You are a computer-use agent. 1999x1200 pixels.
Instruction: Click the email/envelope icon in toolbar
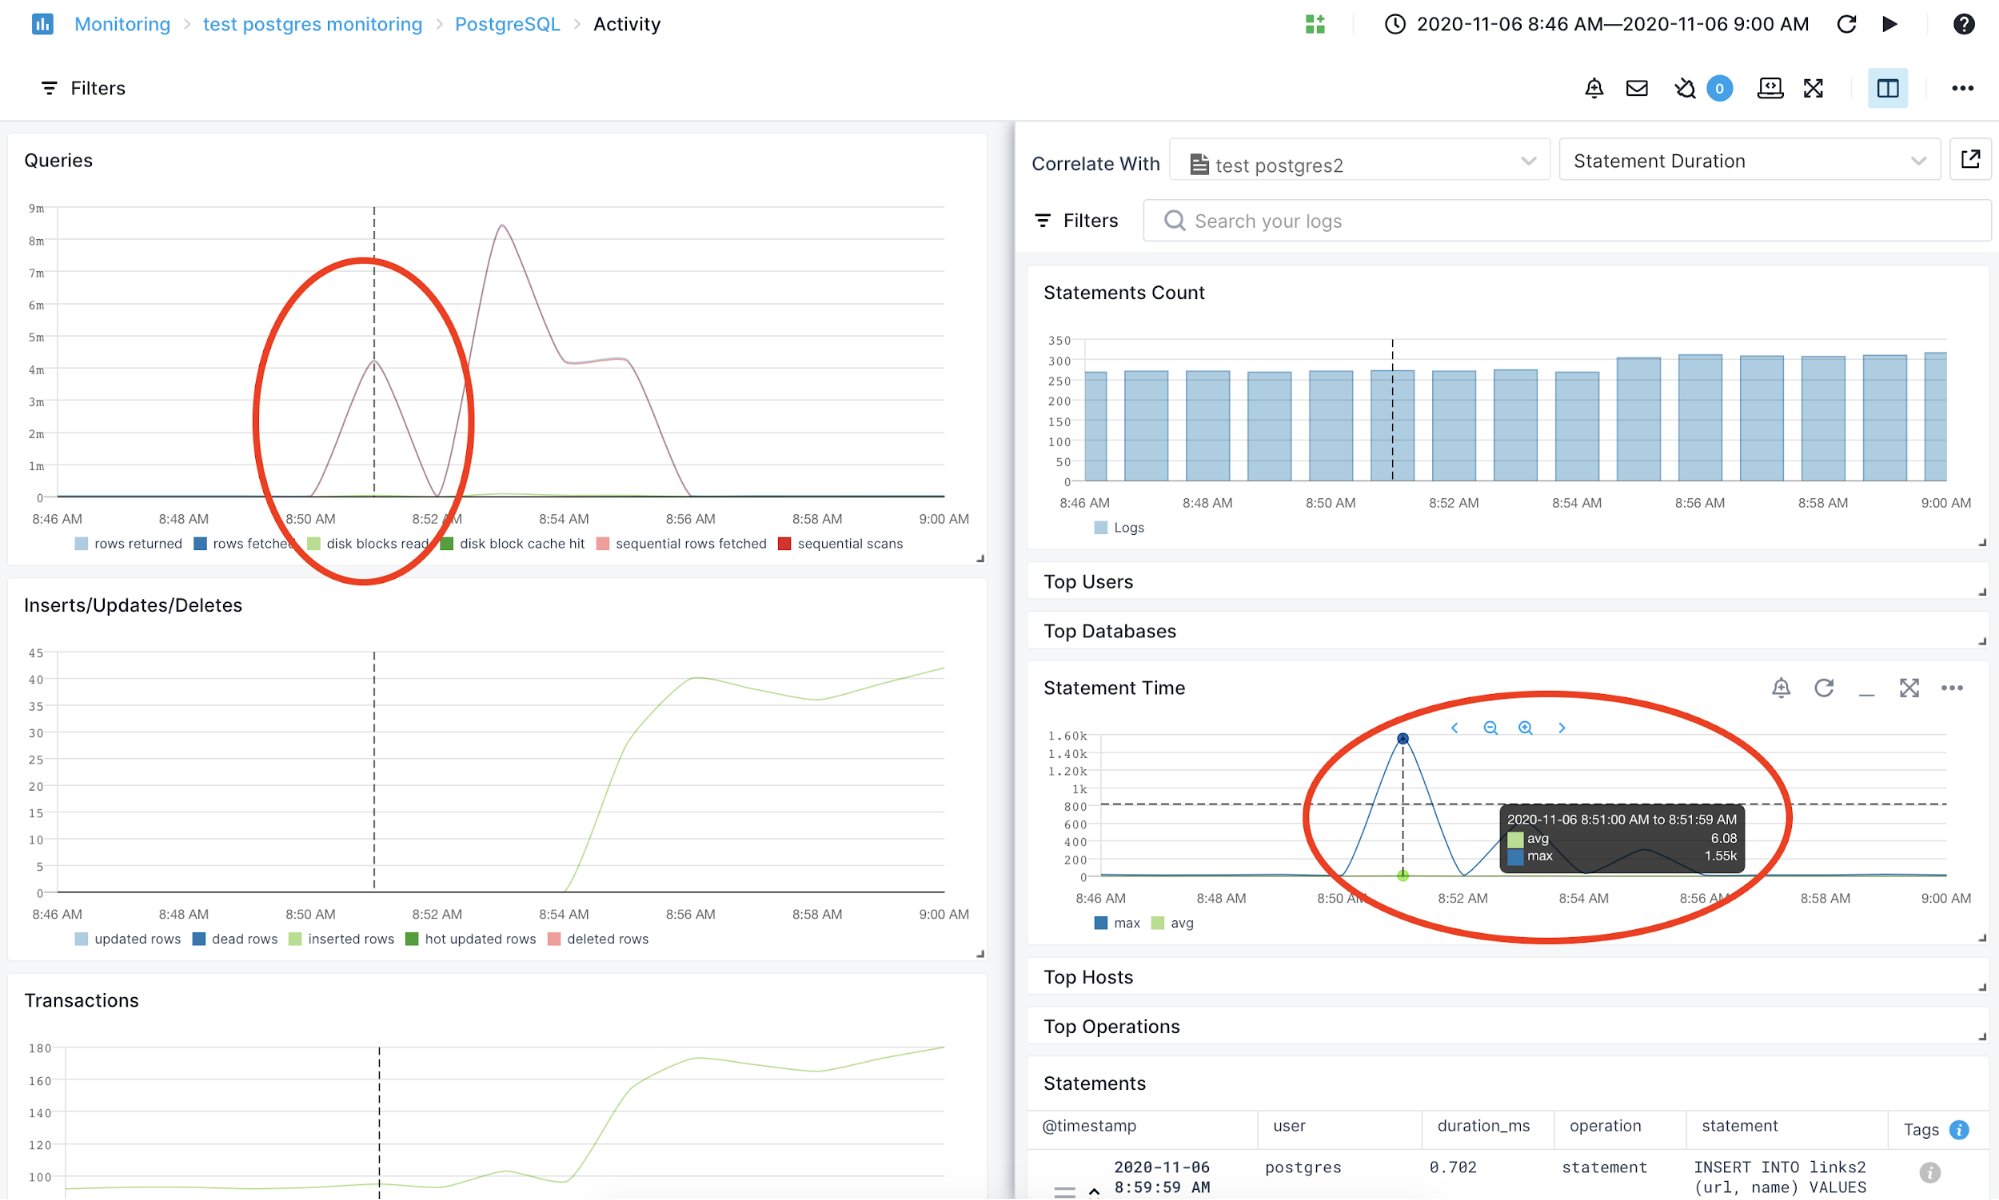click(x=1638, y=89)
